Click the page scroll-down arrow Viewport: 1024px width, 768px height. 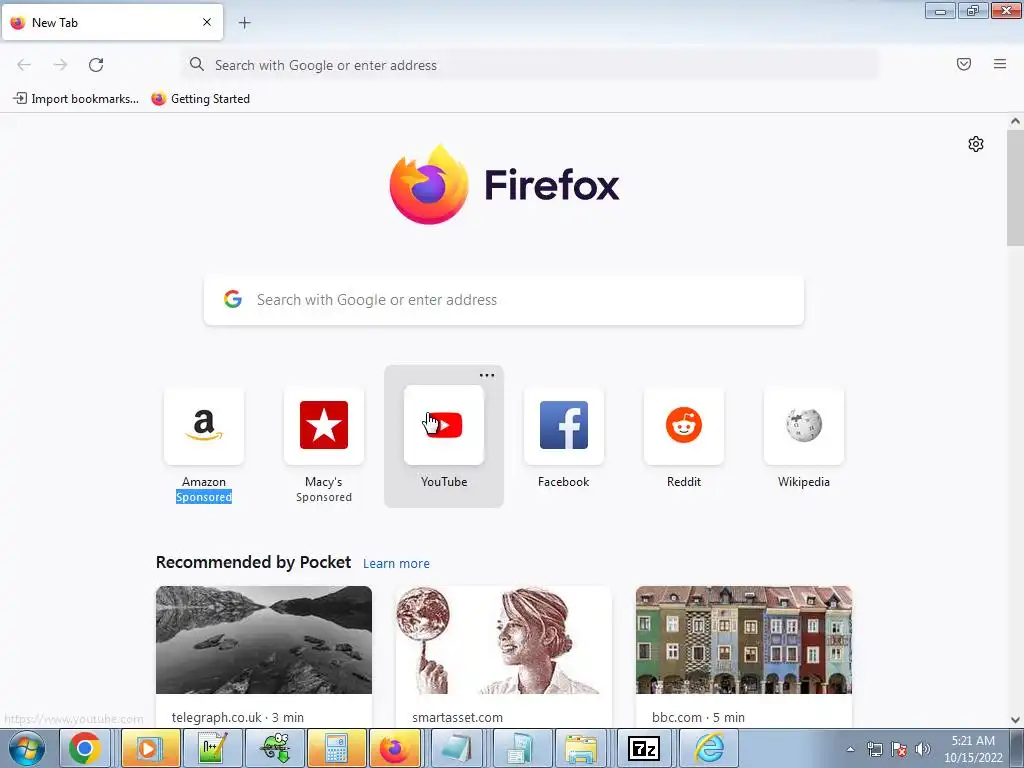(x=1015, y=720)
